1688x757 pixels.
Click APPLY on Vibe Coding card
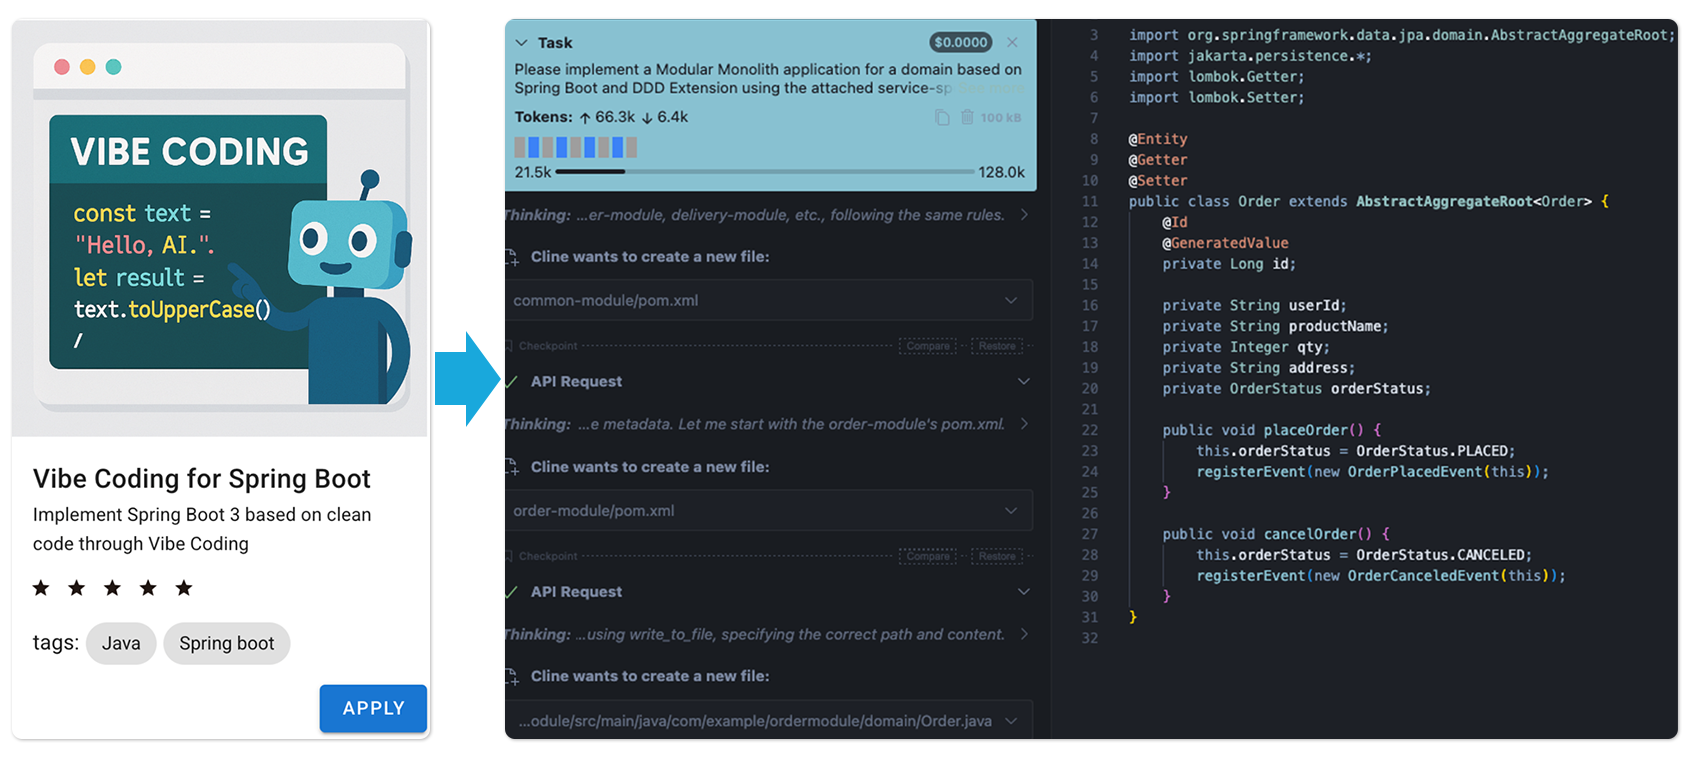tap(373, 708)
